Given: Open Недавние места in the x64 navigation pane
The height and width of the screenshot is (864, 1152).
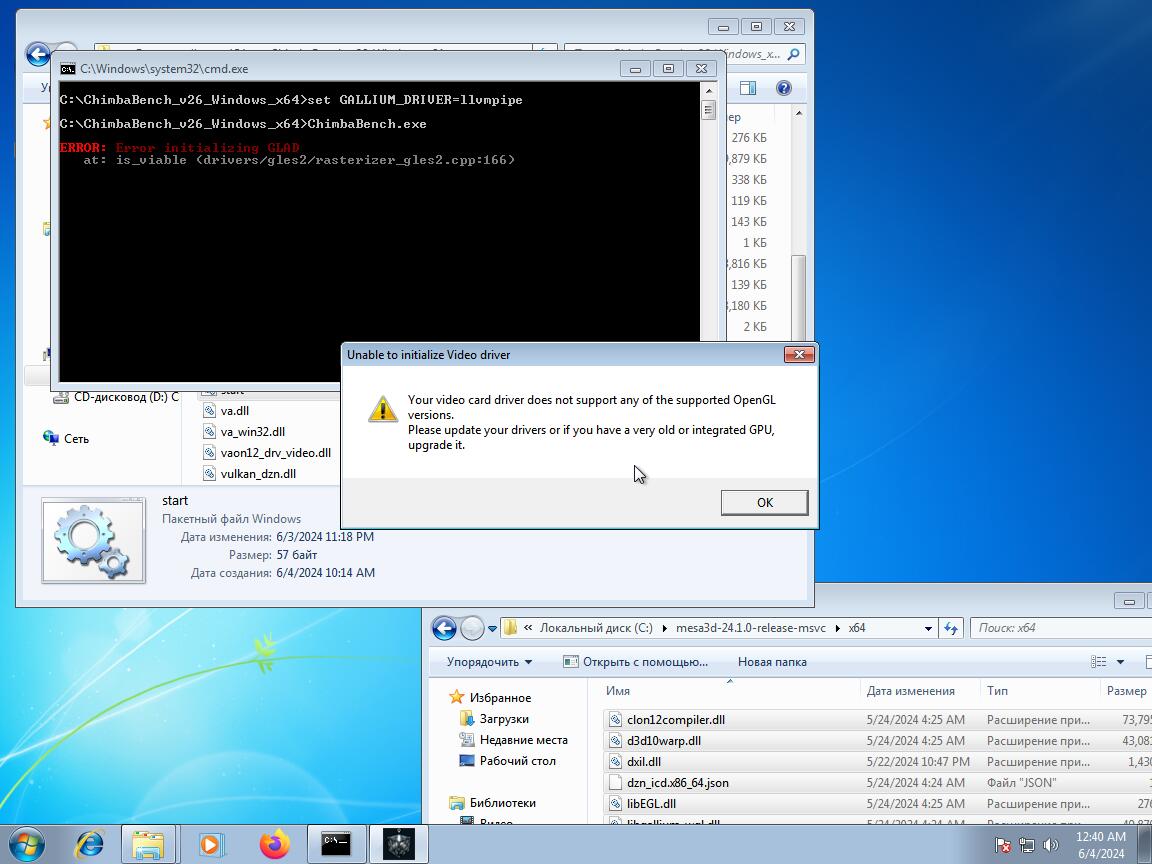Looking at the screenshot, I should point(523,740).
